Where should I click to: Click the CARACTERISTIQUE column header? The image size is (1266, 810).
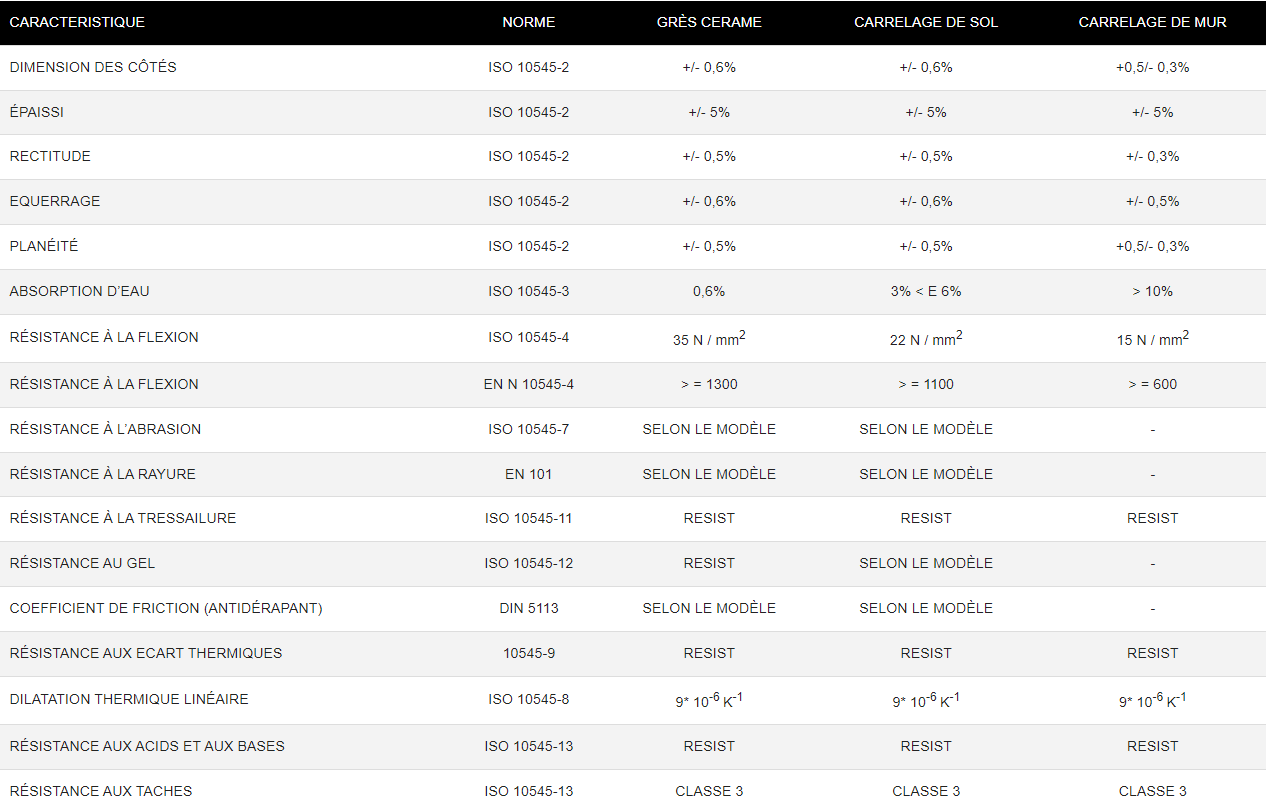coord(77,22)
